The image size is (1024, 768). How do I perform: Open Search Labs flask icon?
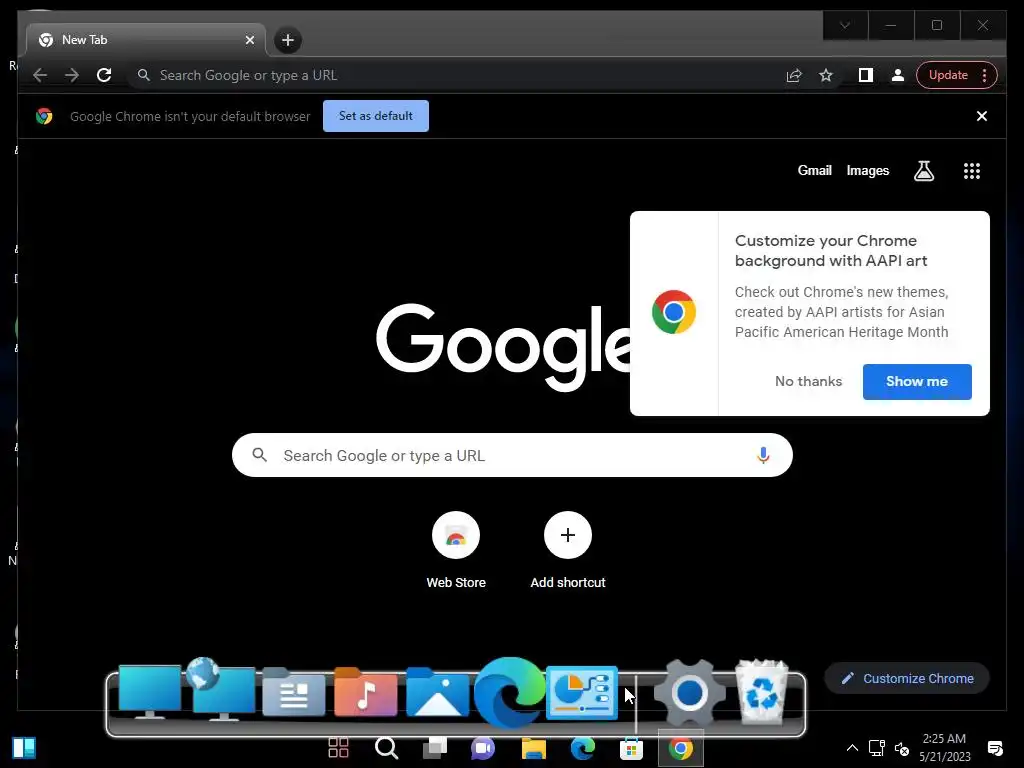[923, 171]
